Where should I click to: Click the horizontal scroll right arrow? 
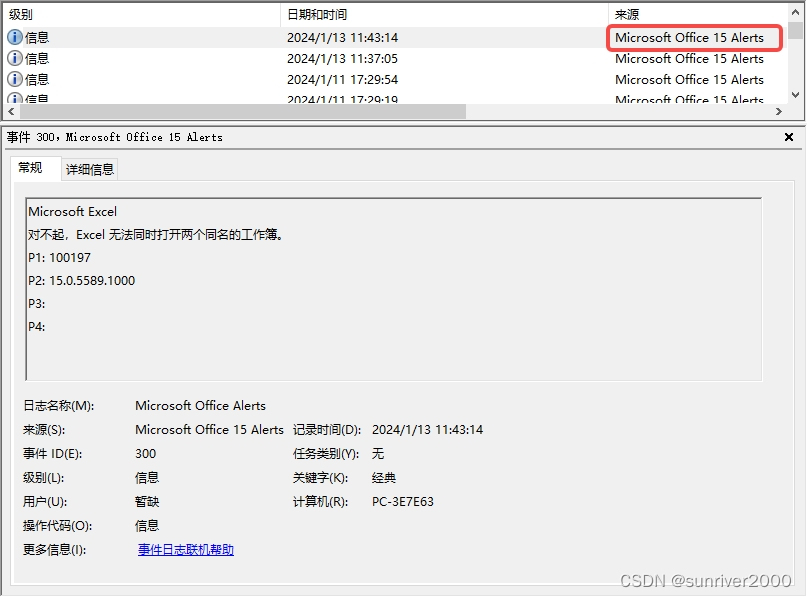pos(779,112)
